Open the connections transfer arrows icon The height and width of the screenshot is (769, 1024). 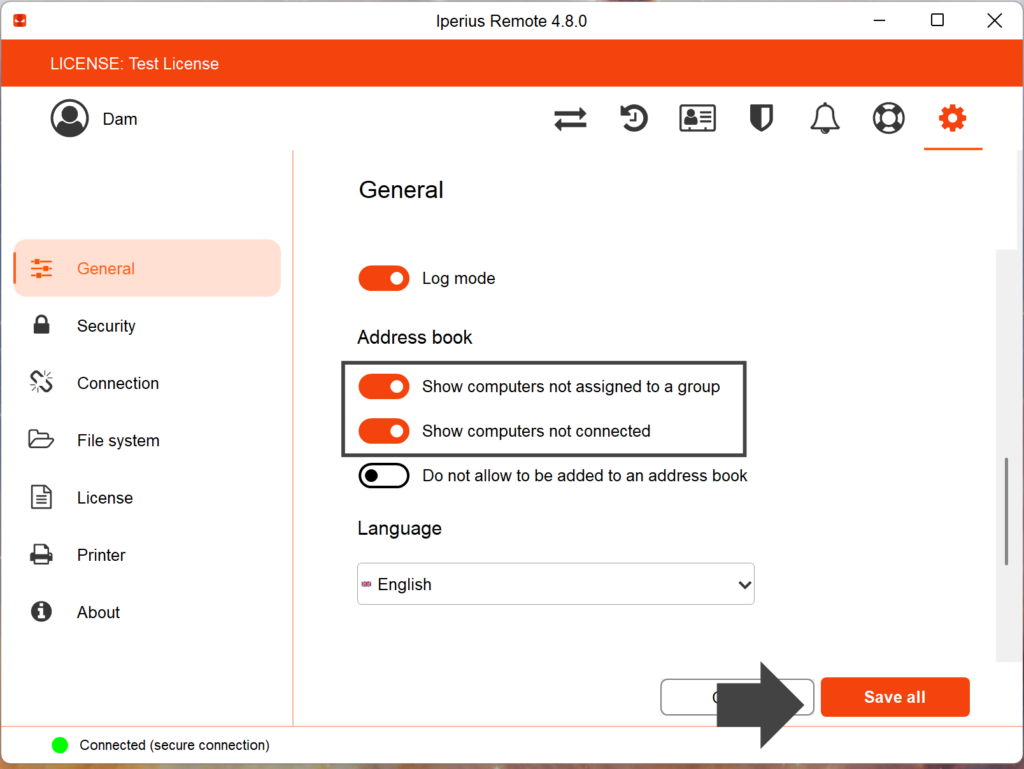[x=570, y=119]
